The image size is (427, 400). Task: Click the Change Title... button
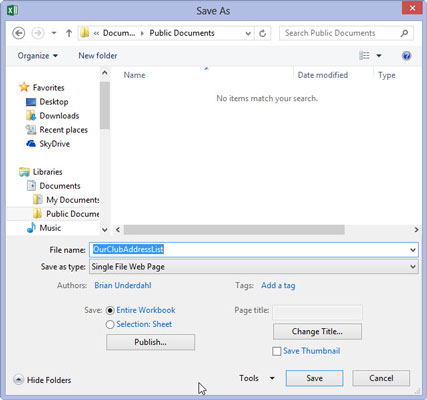pyautogui.click(x=317, y=331)
